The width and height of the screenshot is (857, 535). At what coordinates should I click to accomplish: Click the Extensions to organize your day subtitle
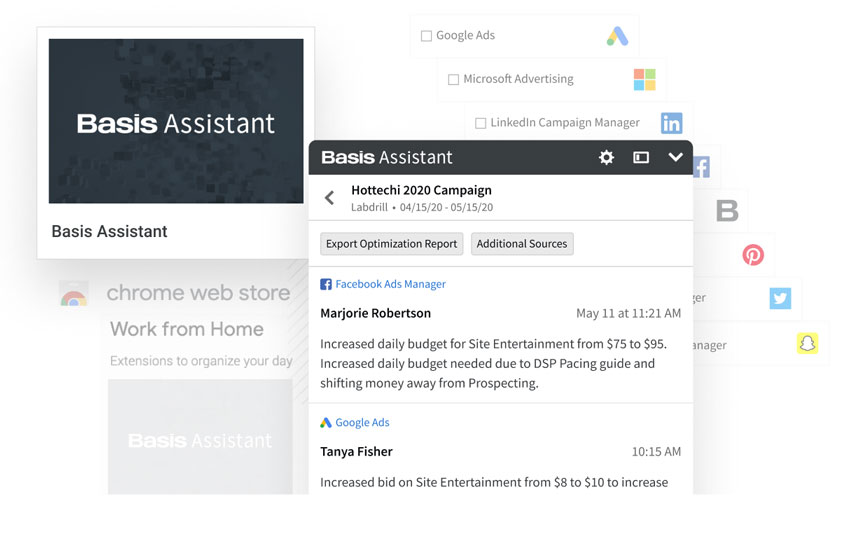(x=201, y=361)
